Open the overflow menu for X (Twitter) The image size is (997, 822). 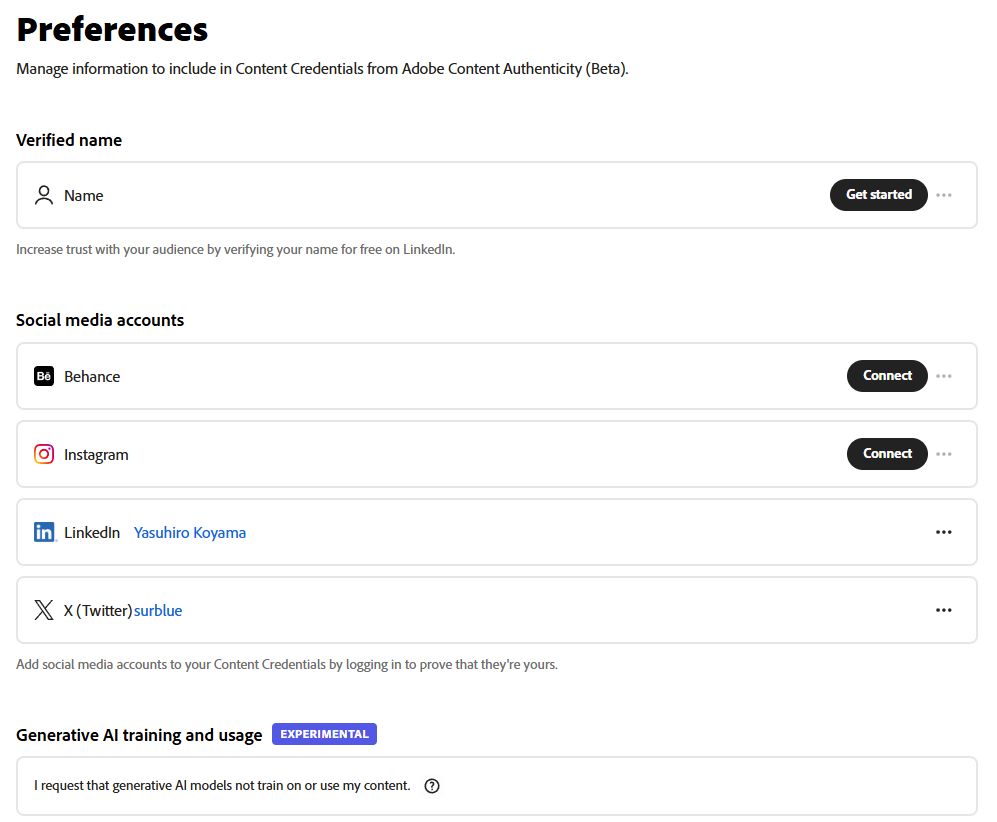[944, 609]
